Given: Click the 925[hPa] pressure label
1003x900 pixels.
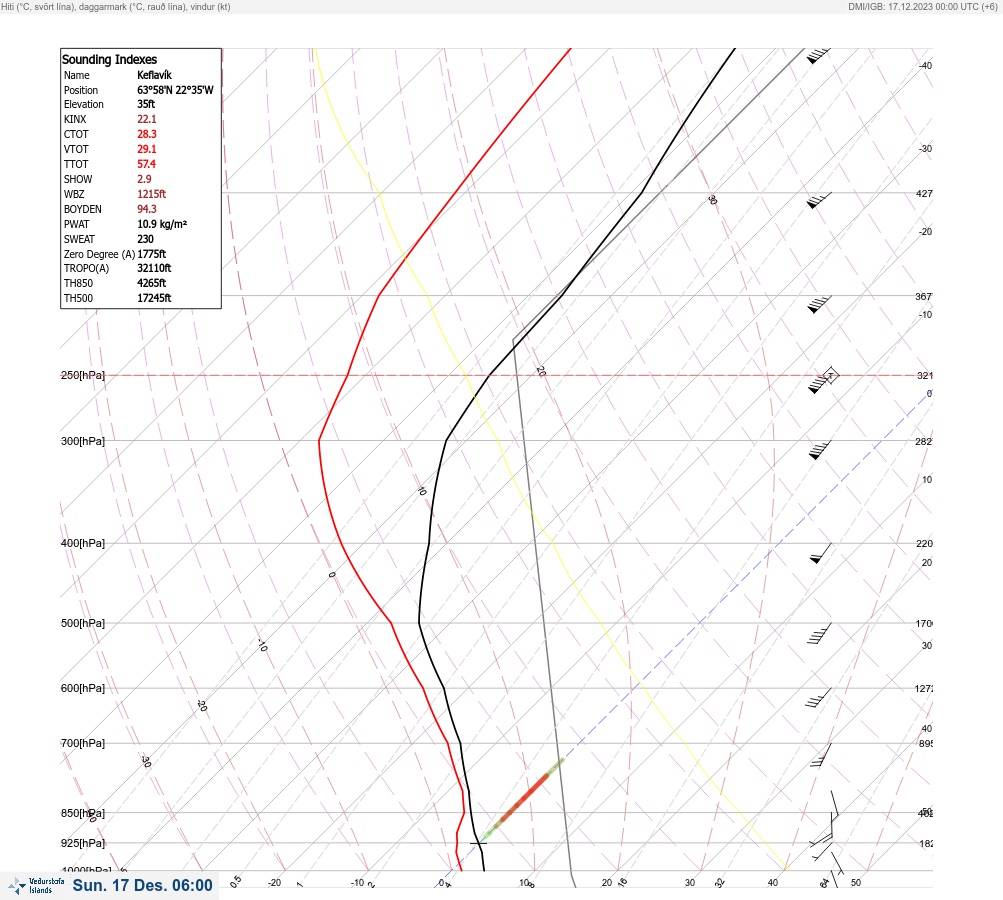Looking at the screenshot, I should click(x=83, y=843).
